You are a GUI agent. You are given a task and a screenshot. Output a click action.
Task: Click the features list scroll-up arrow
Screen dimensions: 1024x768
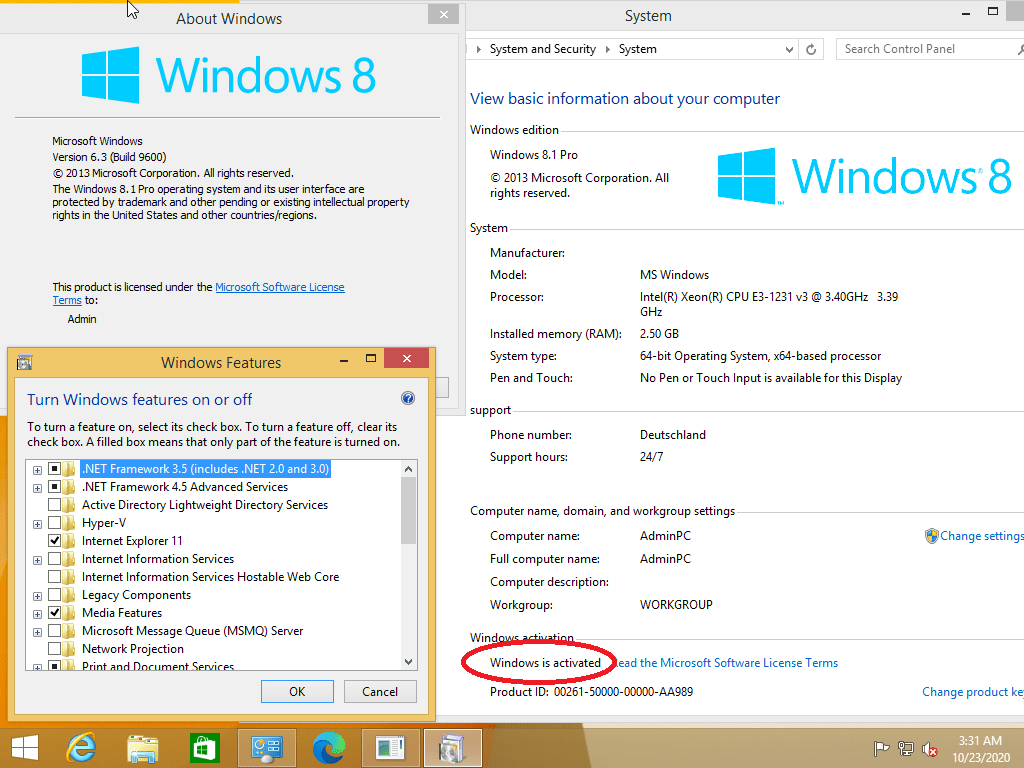coord(408,469)
